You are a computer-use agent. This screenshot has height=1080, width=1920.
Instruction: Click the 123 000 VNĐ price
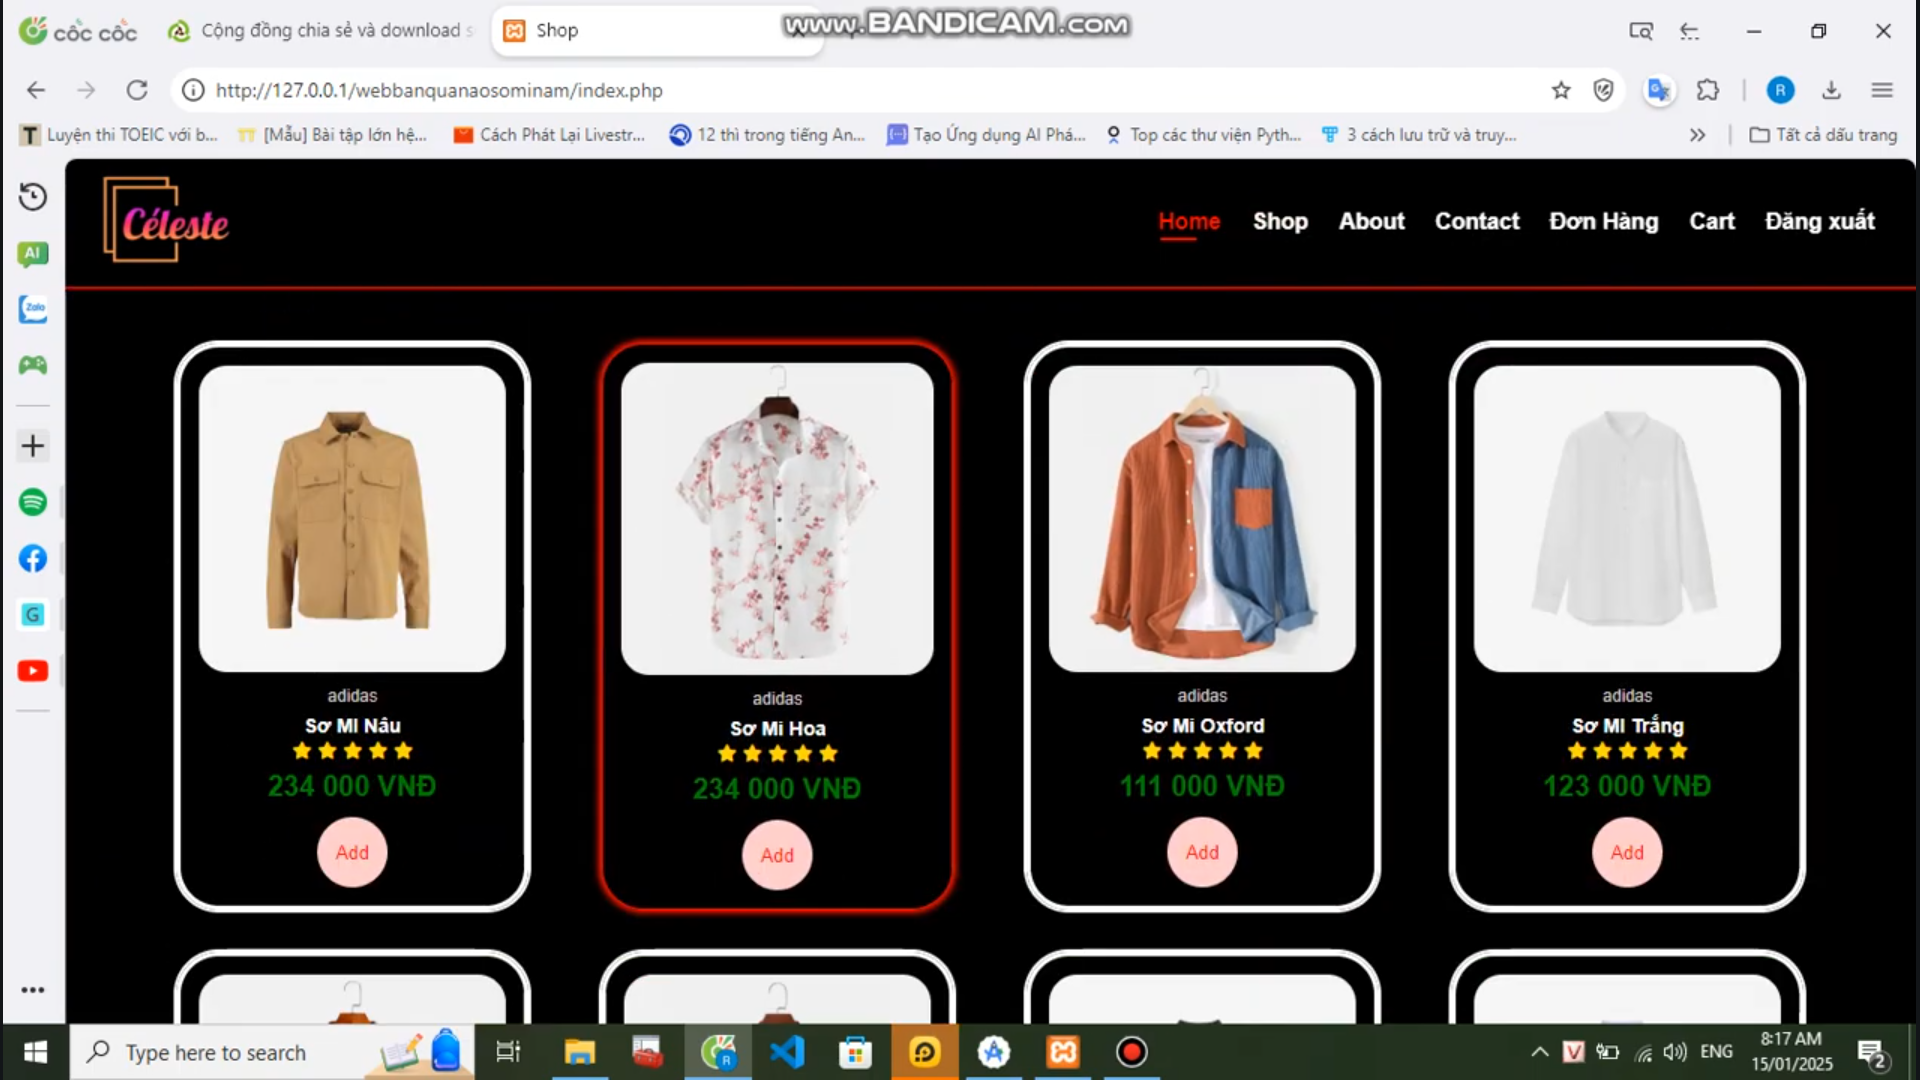(x=1627, y=786)
